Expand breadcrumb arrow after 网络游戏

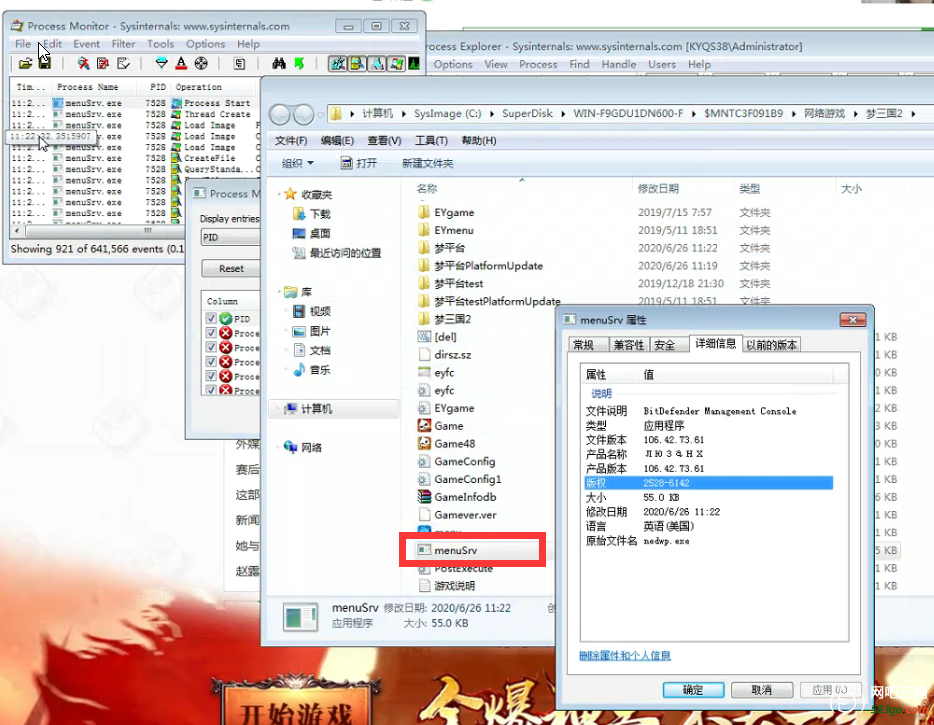855,114
